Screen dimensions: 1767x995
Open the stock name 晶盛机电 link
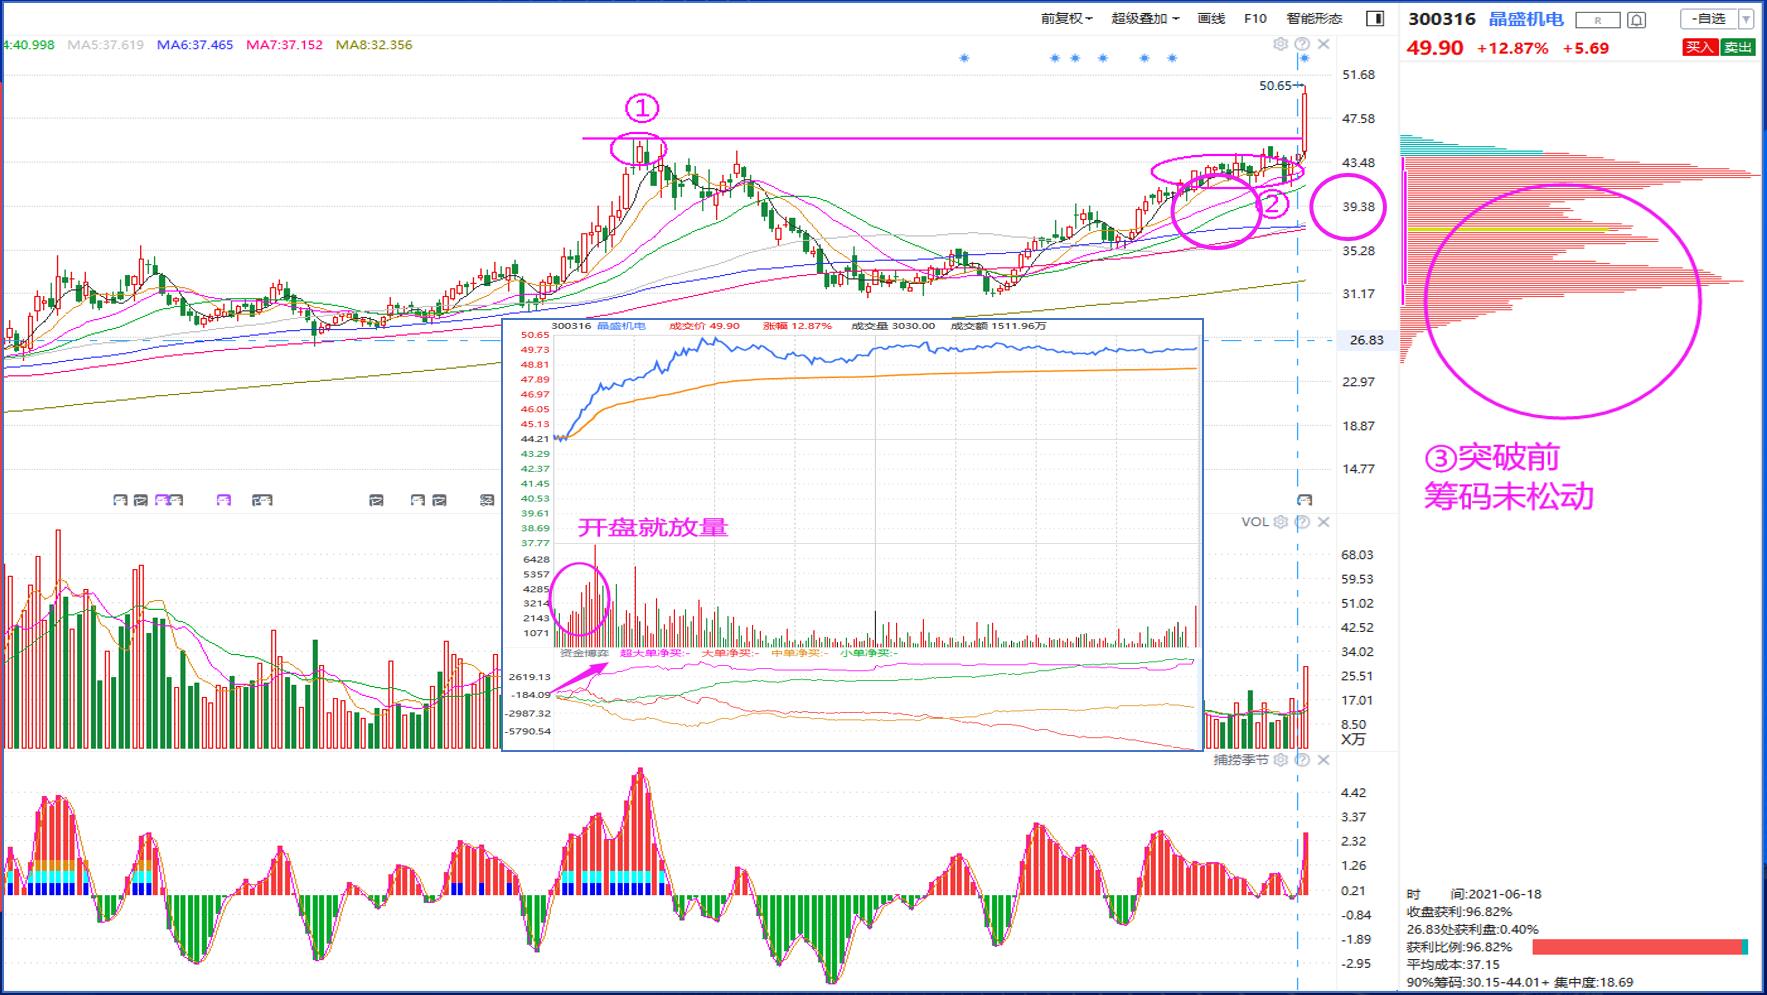click(x=1526, y=19)
